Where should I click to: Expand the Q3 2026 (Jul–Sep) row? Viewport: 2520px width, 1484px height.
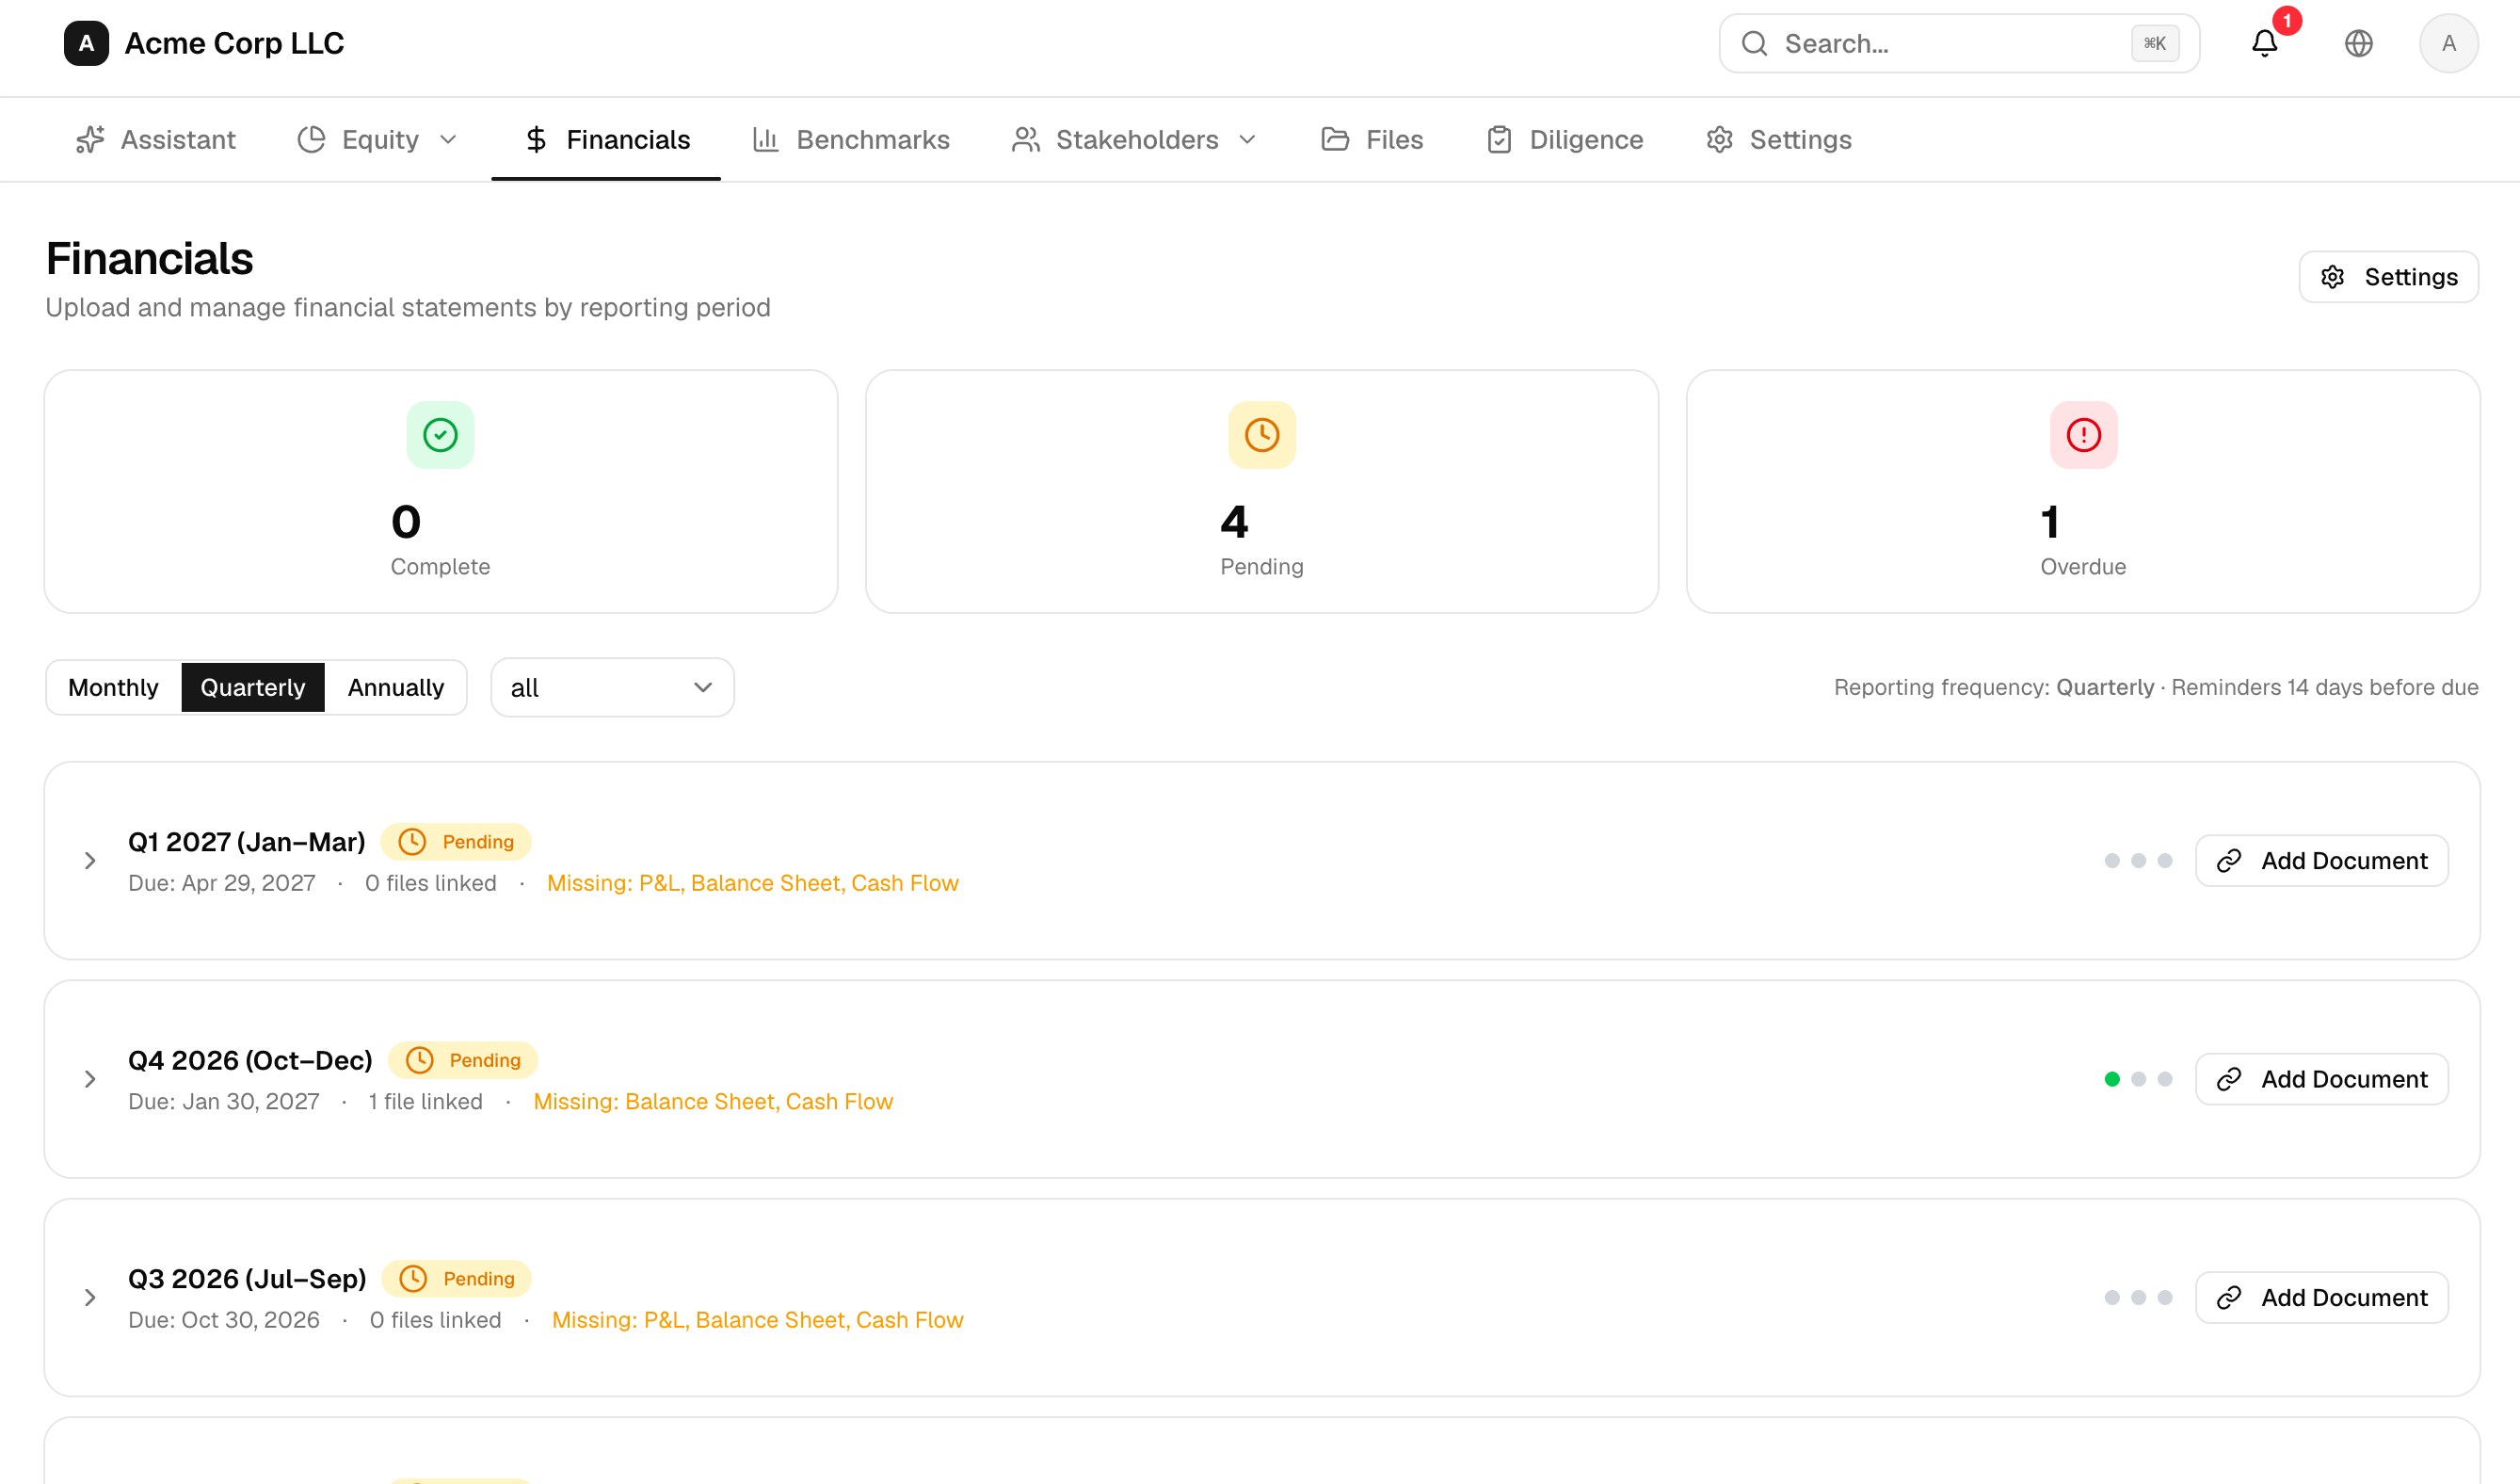[90, 1297]
